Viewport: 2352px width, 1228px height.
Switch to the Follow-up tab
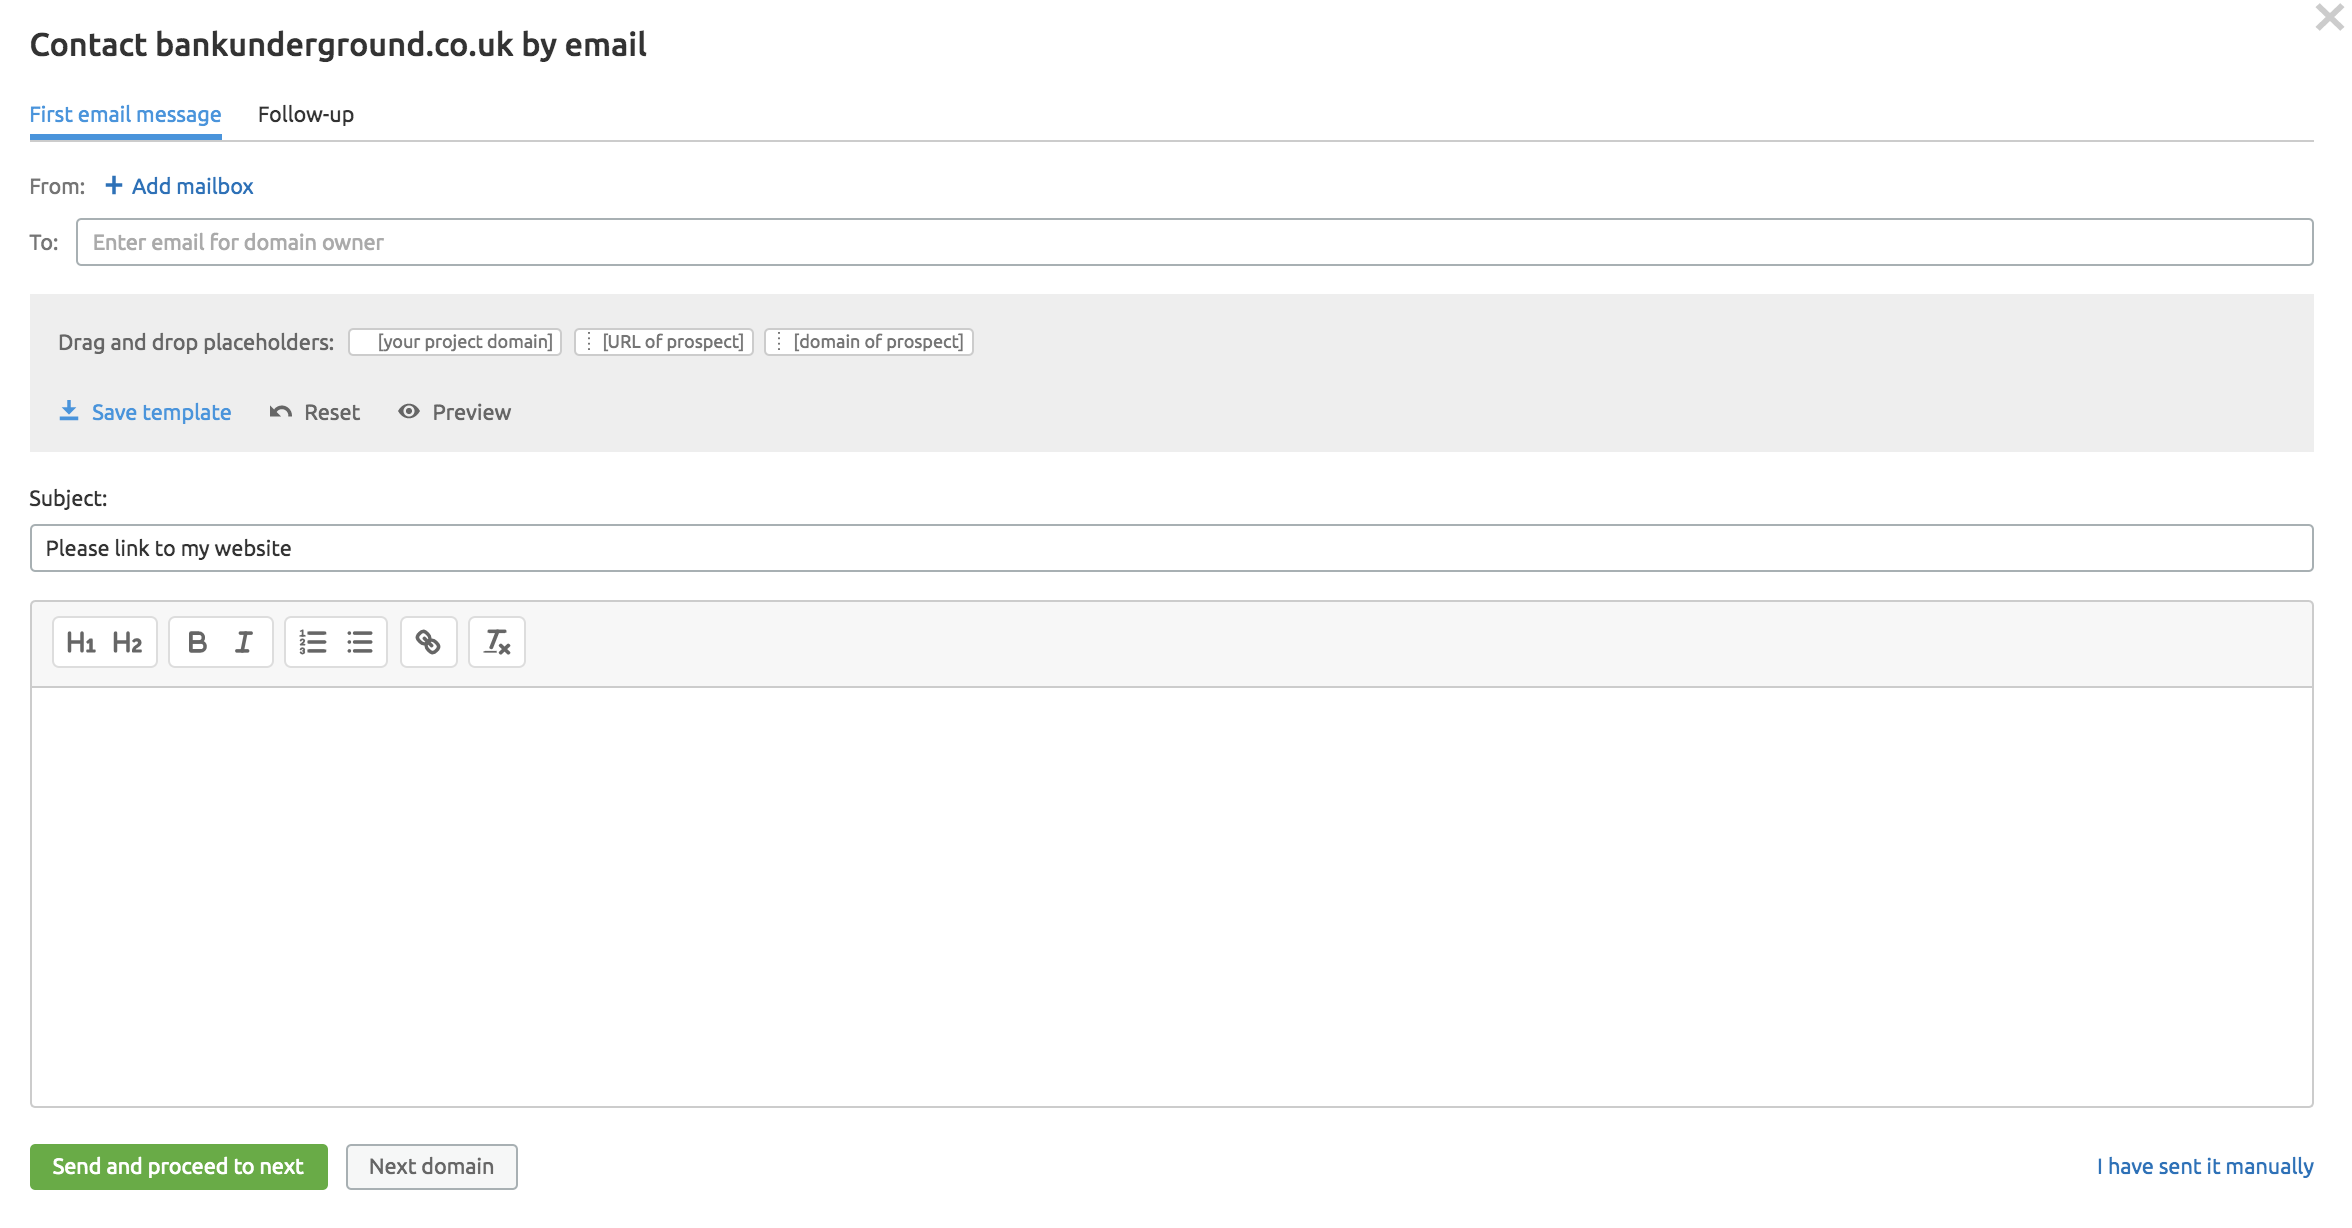(x=305, y=114)
